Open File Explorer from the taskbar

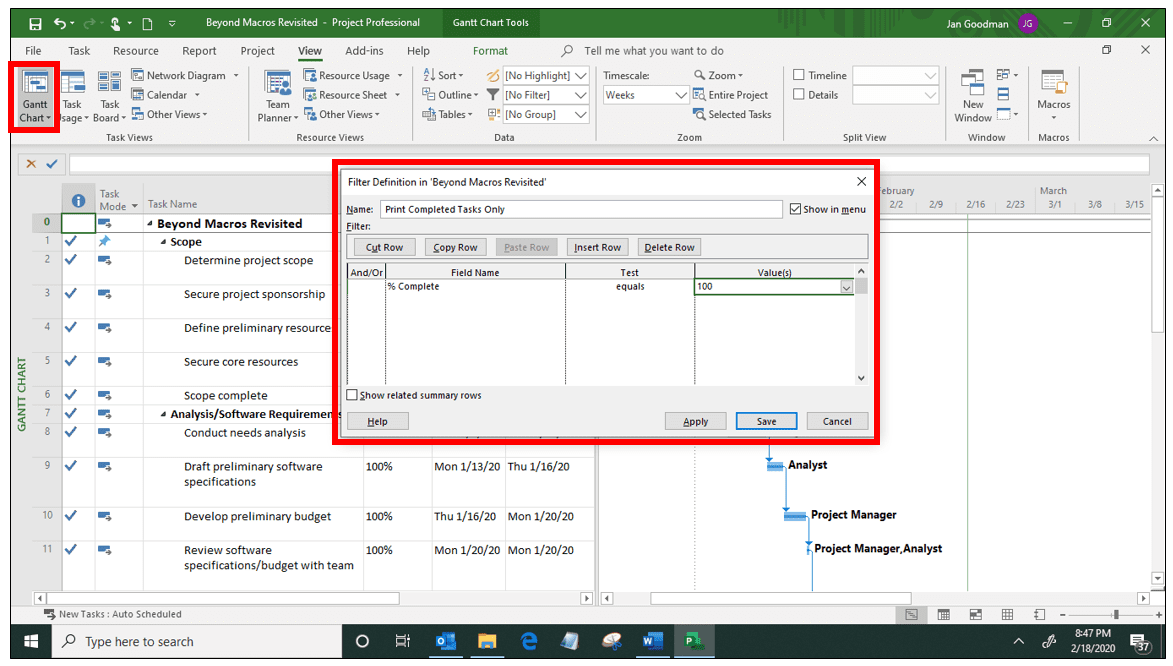click(487, 641)
